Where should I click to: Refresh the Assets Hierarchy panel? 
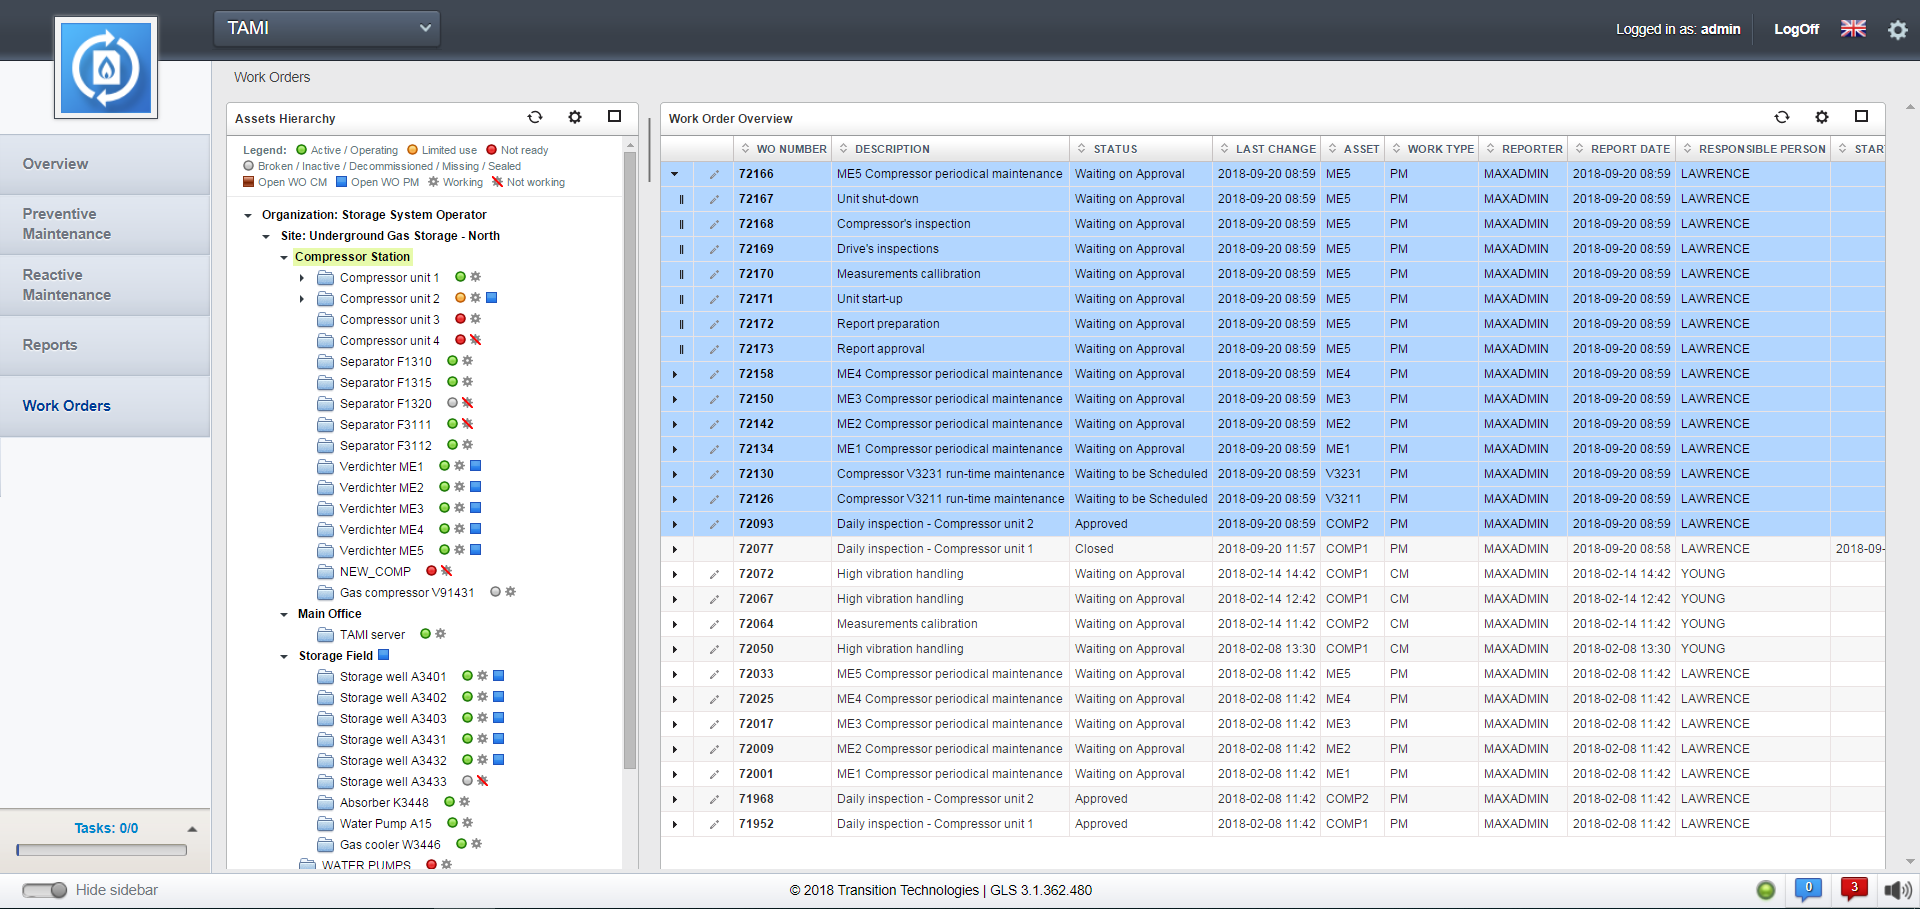[535, 117]
